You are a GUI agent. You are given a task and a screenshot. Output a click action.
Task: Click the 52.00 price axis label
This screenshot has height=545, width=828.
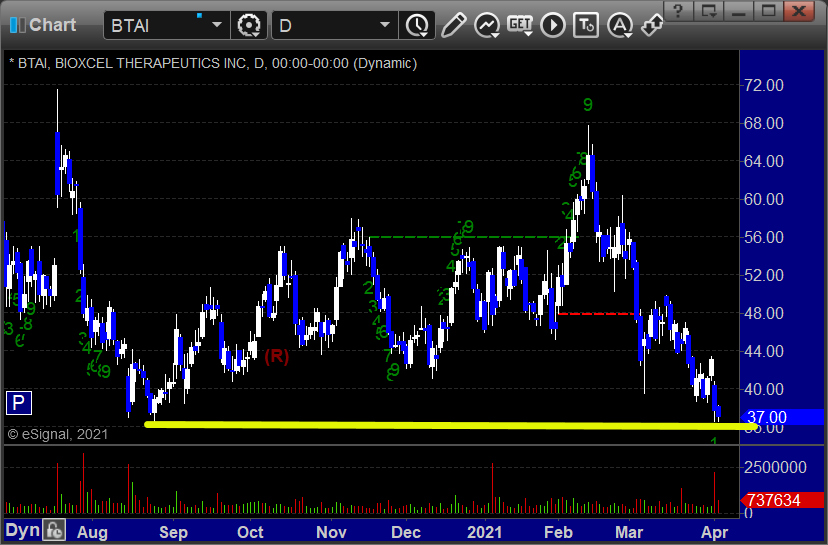coord(763,275)
